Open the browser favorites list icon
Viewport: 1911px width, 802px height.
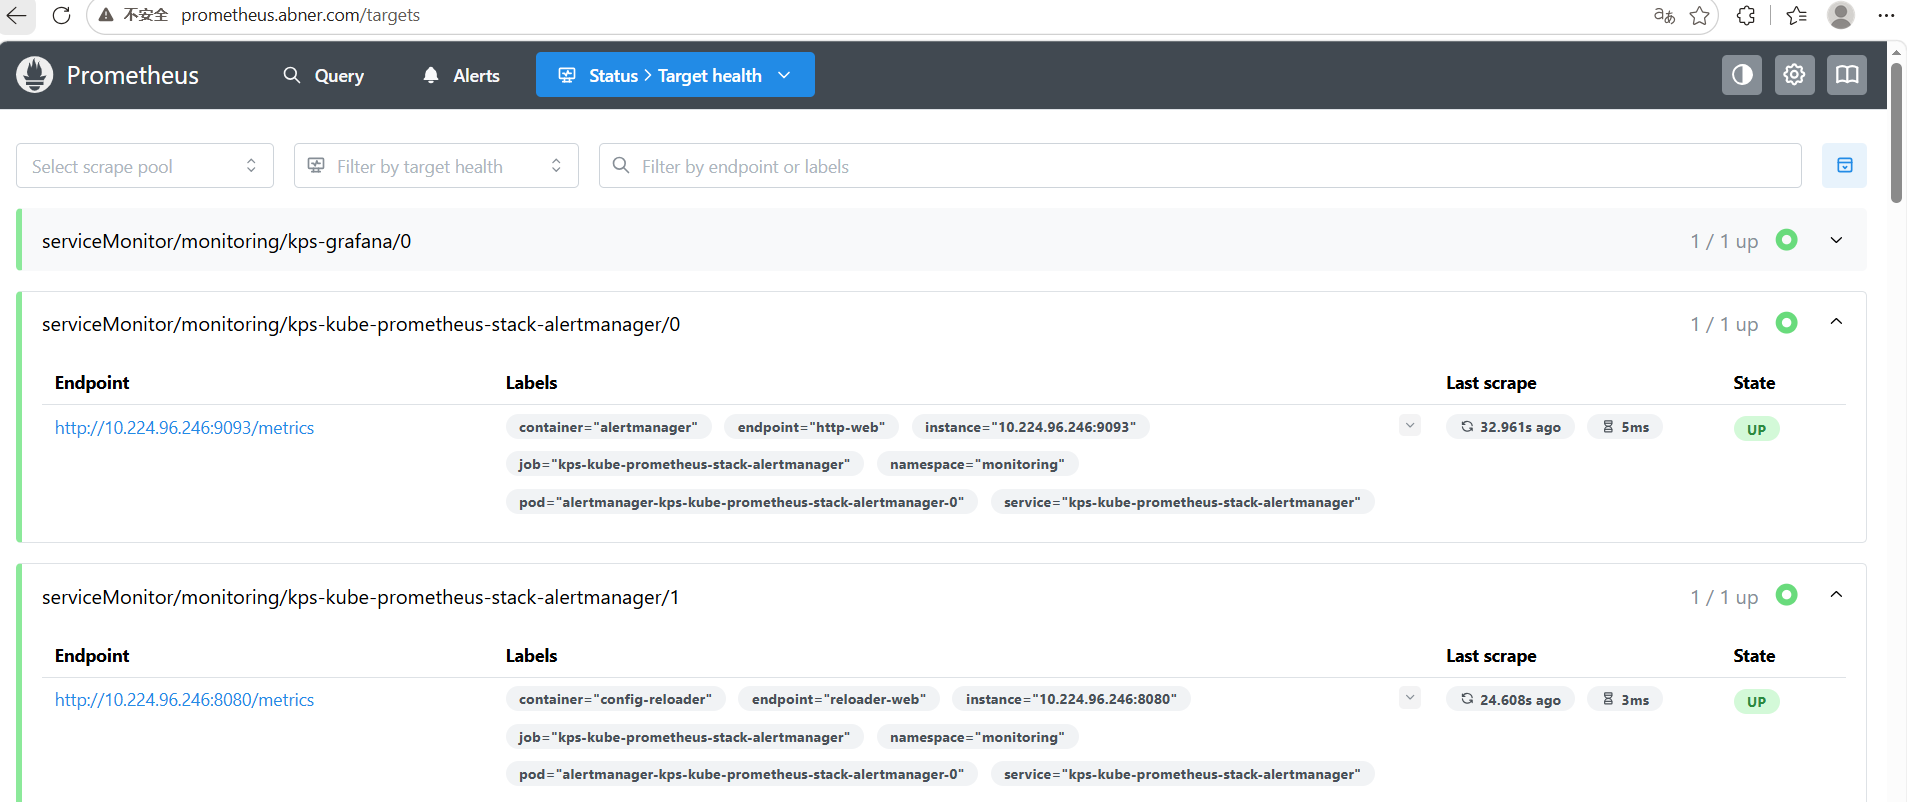[1797, 15]
